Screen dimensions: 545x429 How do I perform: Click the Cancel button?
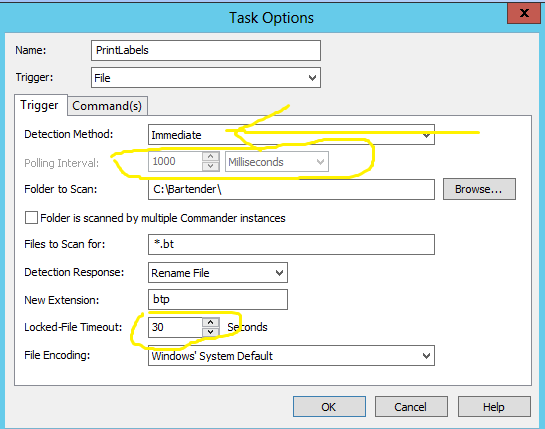411,406
